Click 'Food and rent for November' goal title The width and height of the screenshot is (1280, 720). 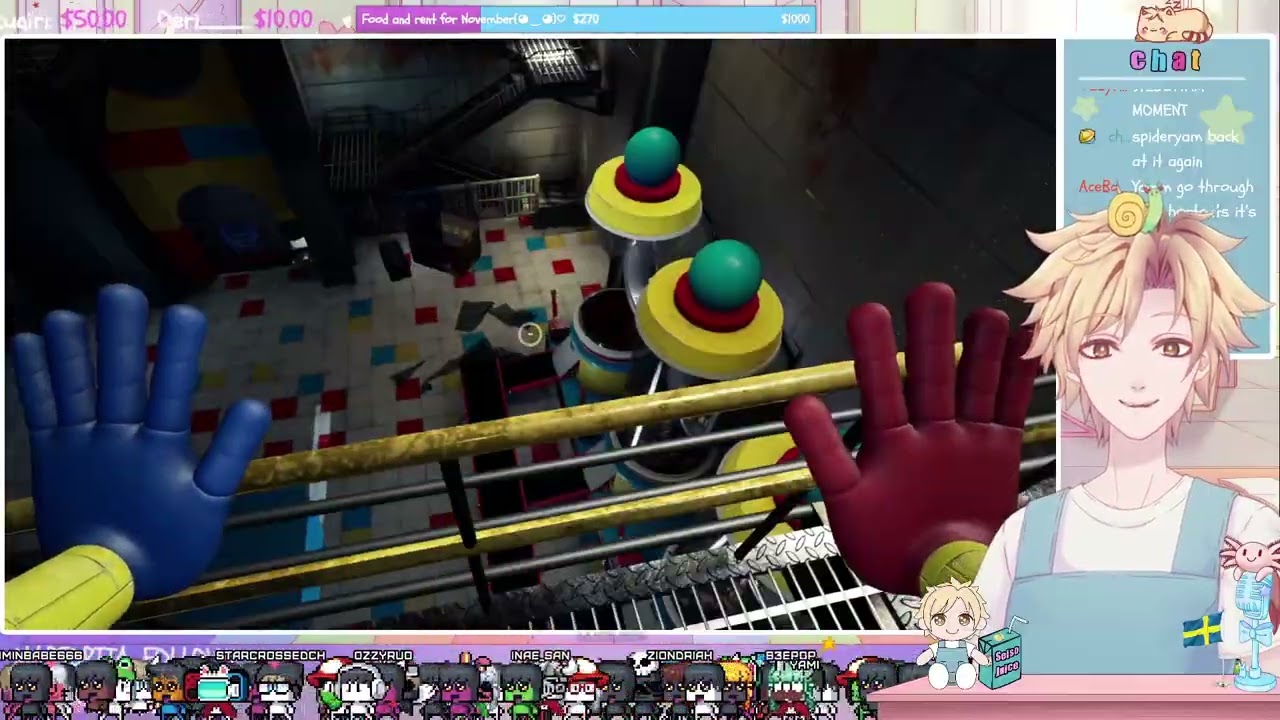pos(435,19)
